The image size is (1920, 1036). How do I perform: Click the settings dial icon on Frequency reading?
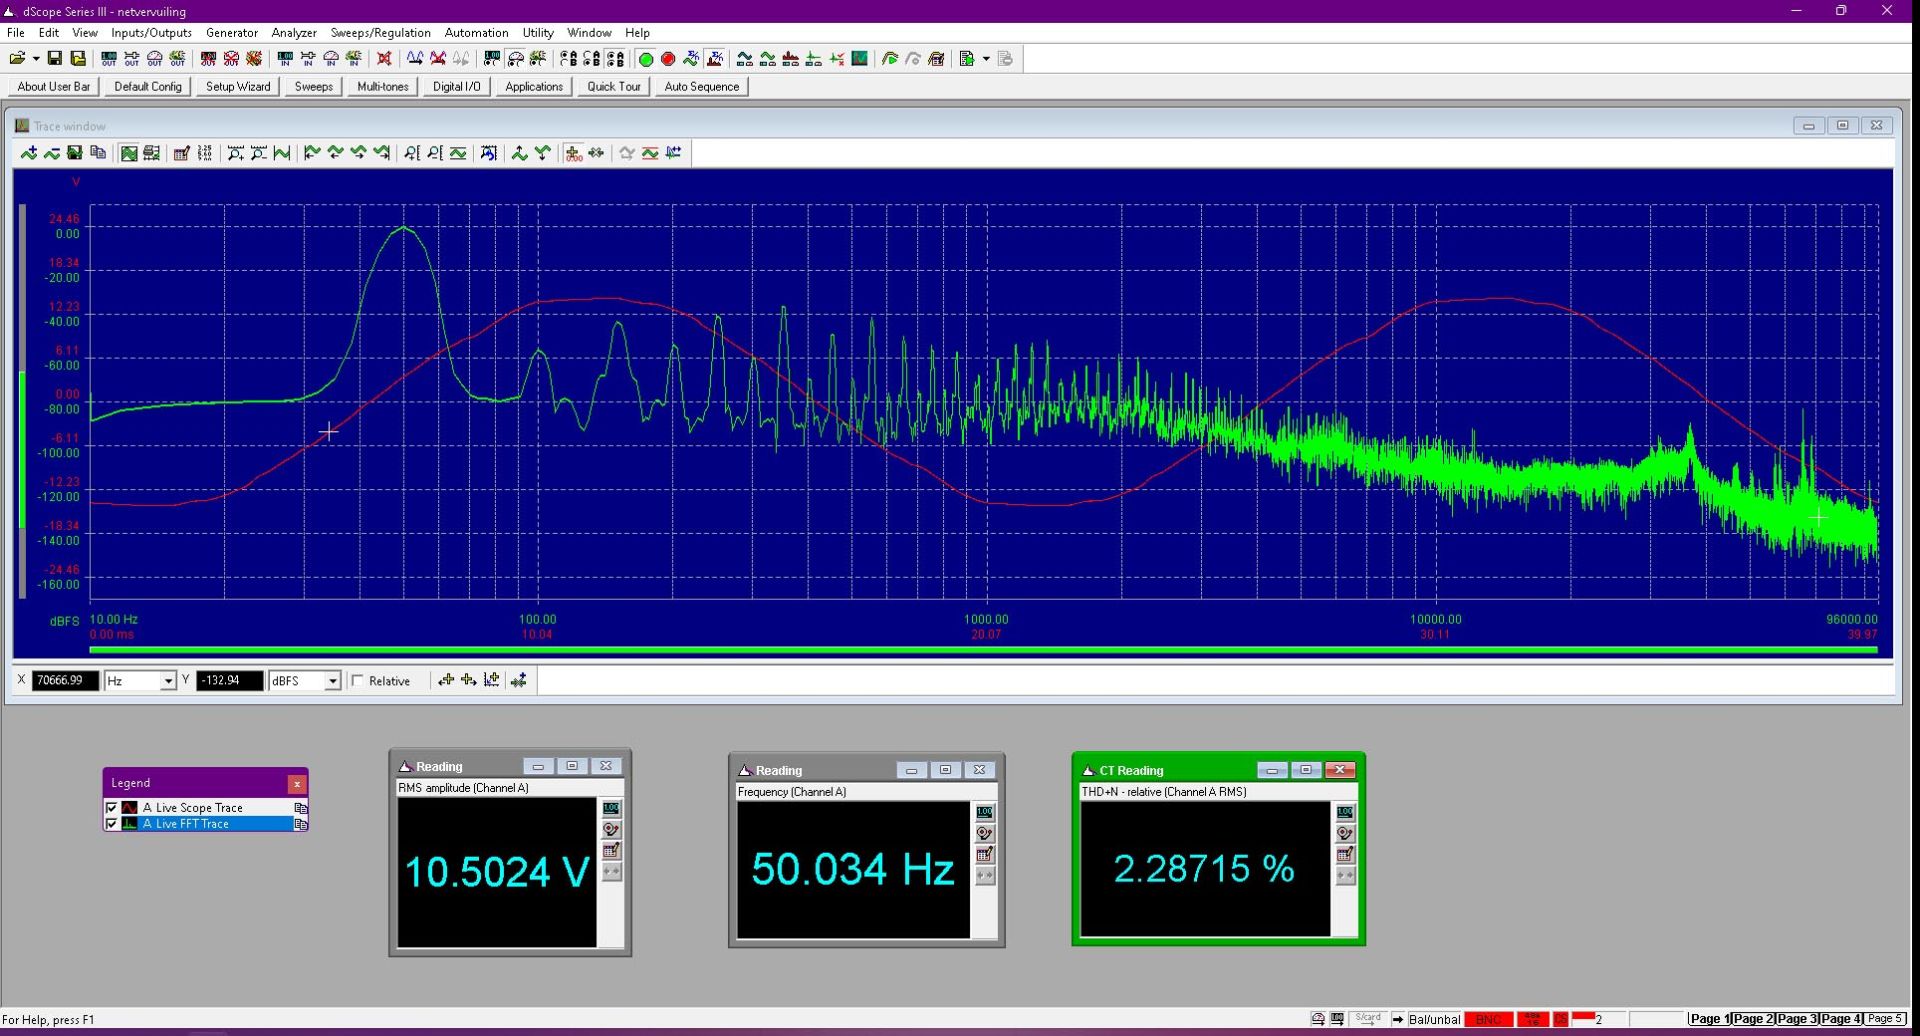985,834
